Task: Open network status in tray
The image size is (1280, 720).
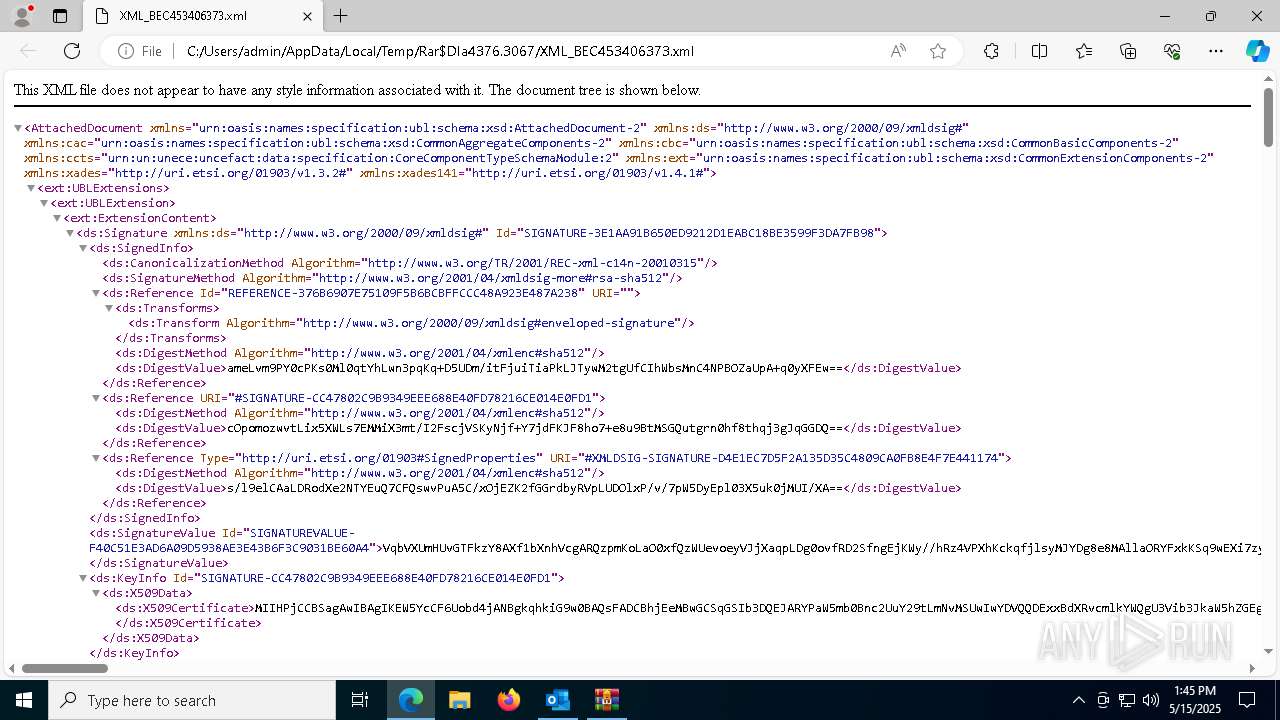Action: tap(1127, 700)
